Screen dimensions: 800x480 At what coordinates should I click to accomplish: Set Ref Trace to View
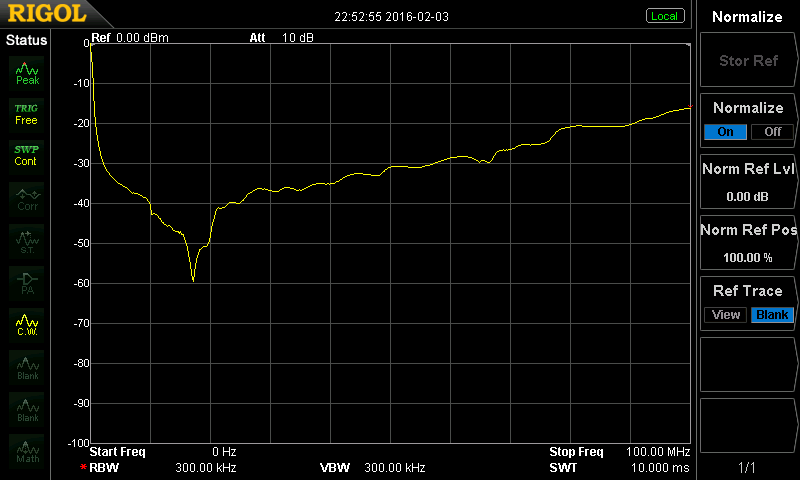pyautogui.click(x=726, y=315)
